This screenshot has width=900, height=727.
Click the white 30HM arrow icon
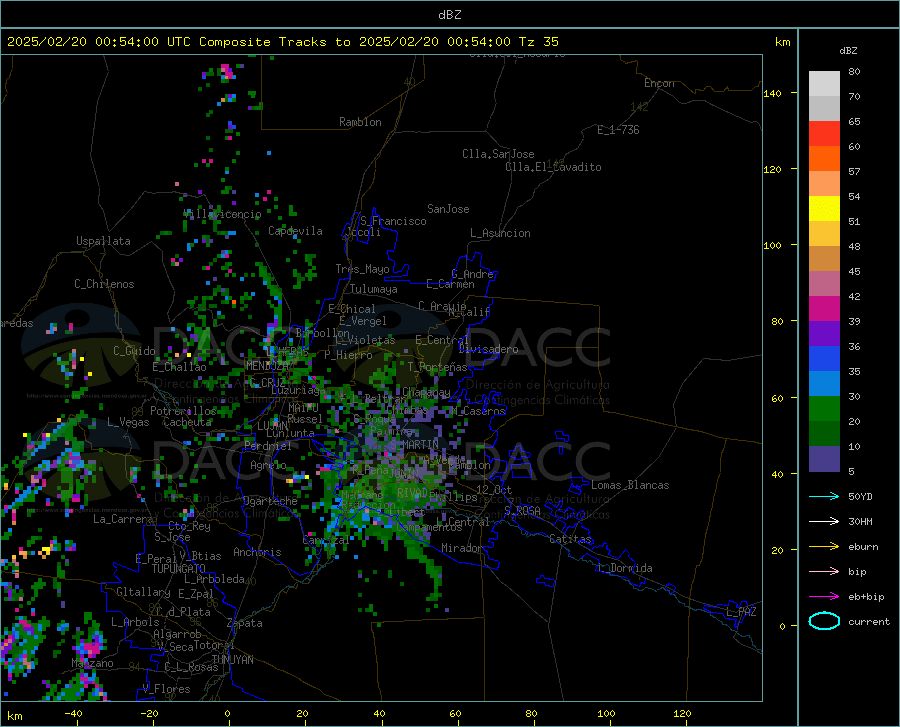(x=824, y=522)
